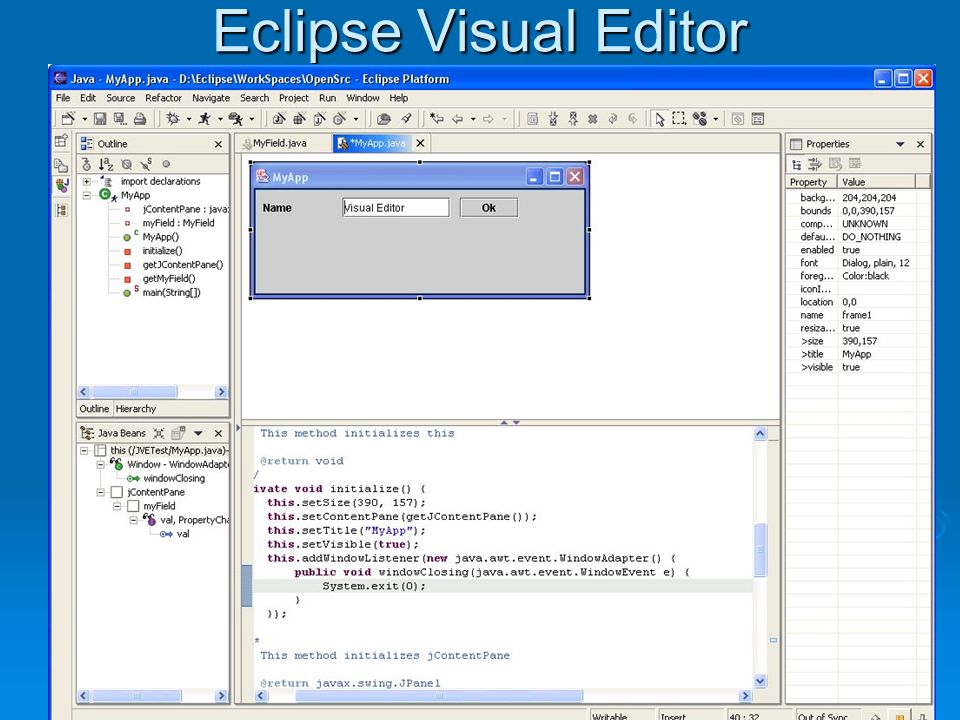This screenshot has height=720, width=960.
Task: Click the Debug bug icon
Action: [173, 119]
